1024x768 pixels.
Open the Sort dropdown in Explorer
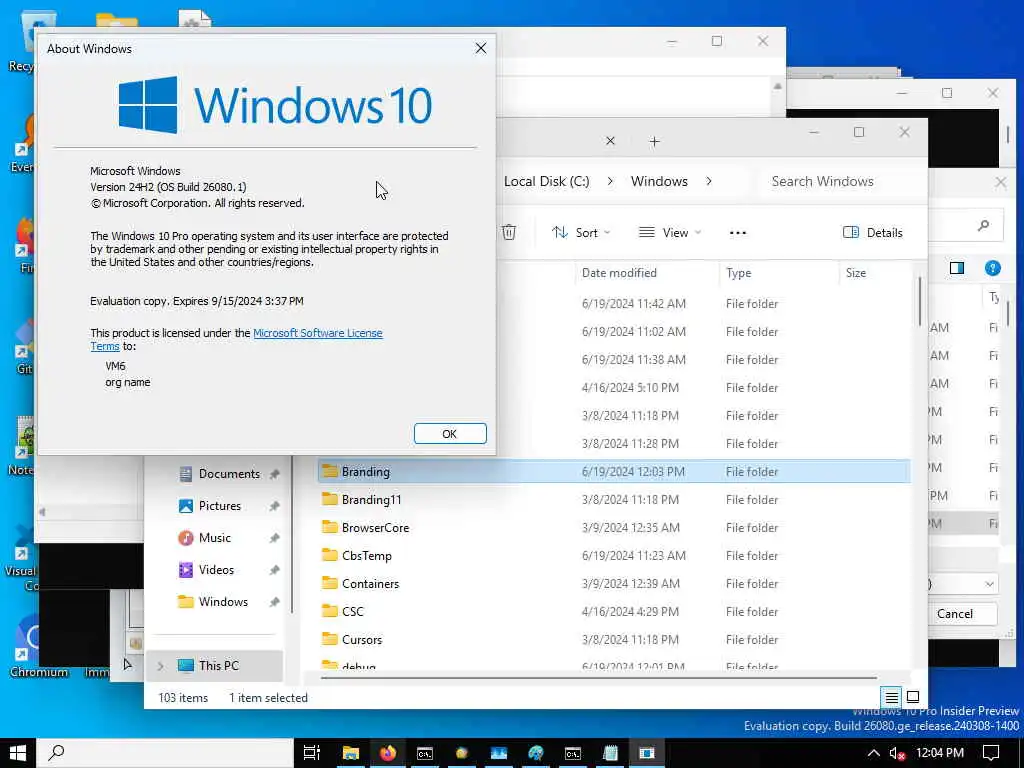(x=581, y=232)
